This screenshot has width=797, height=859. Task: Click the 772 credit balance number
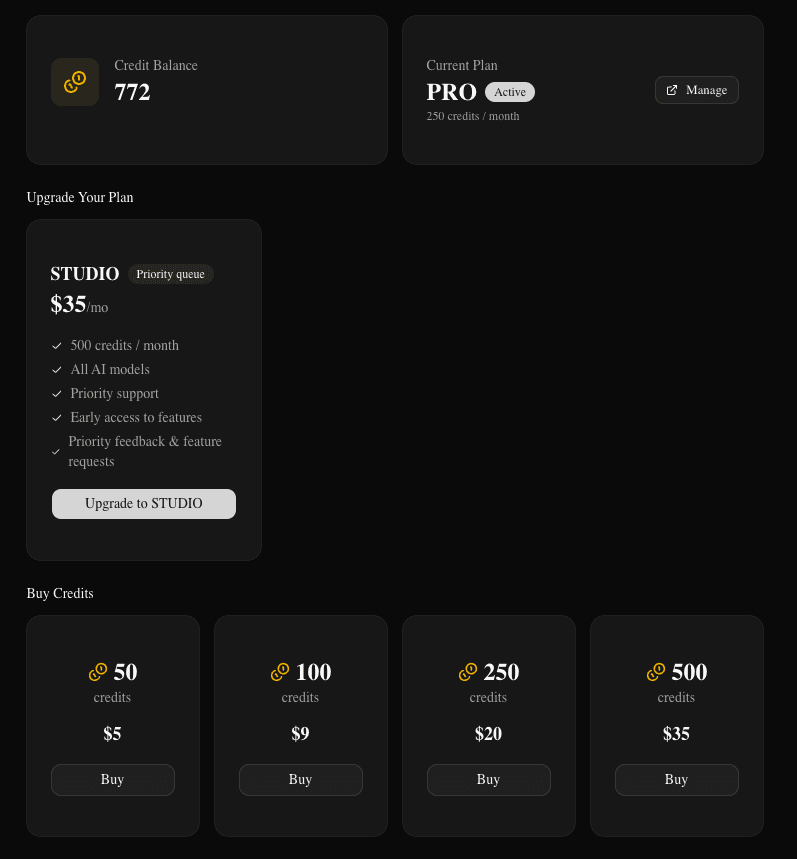coord(132,92)
